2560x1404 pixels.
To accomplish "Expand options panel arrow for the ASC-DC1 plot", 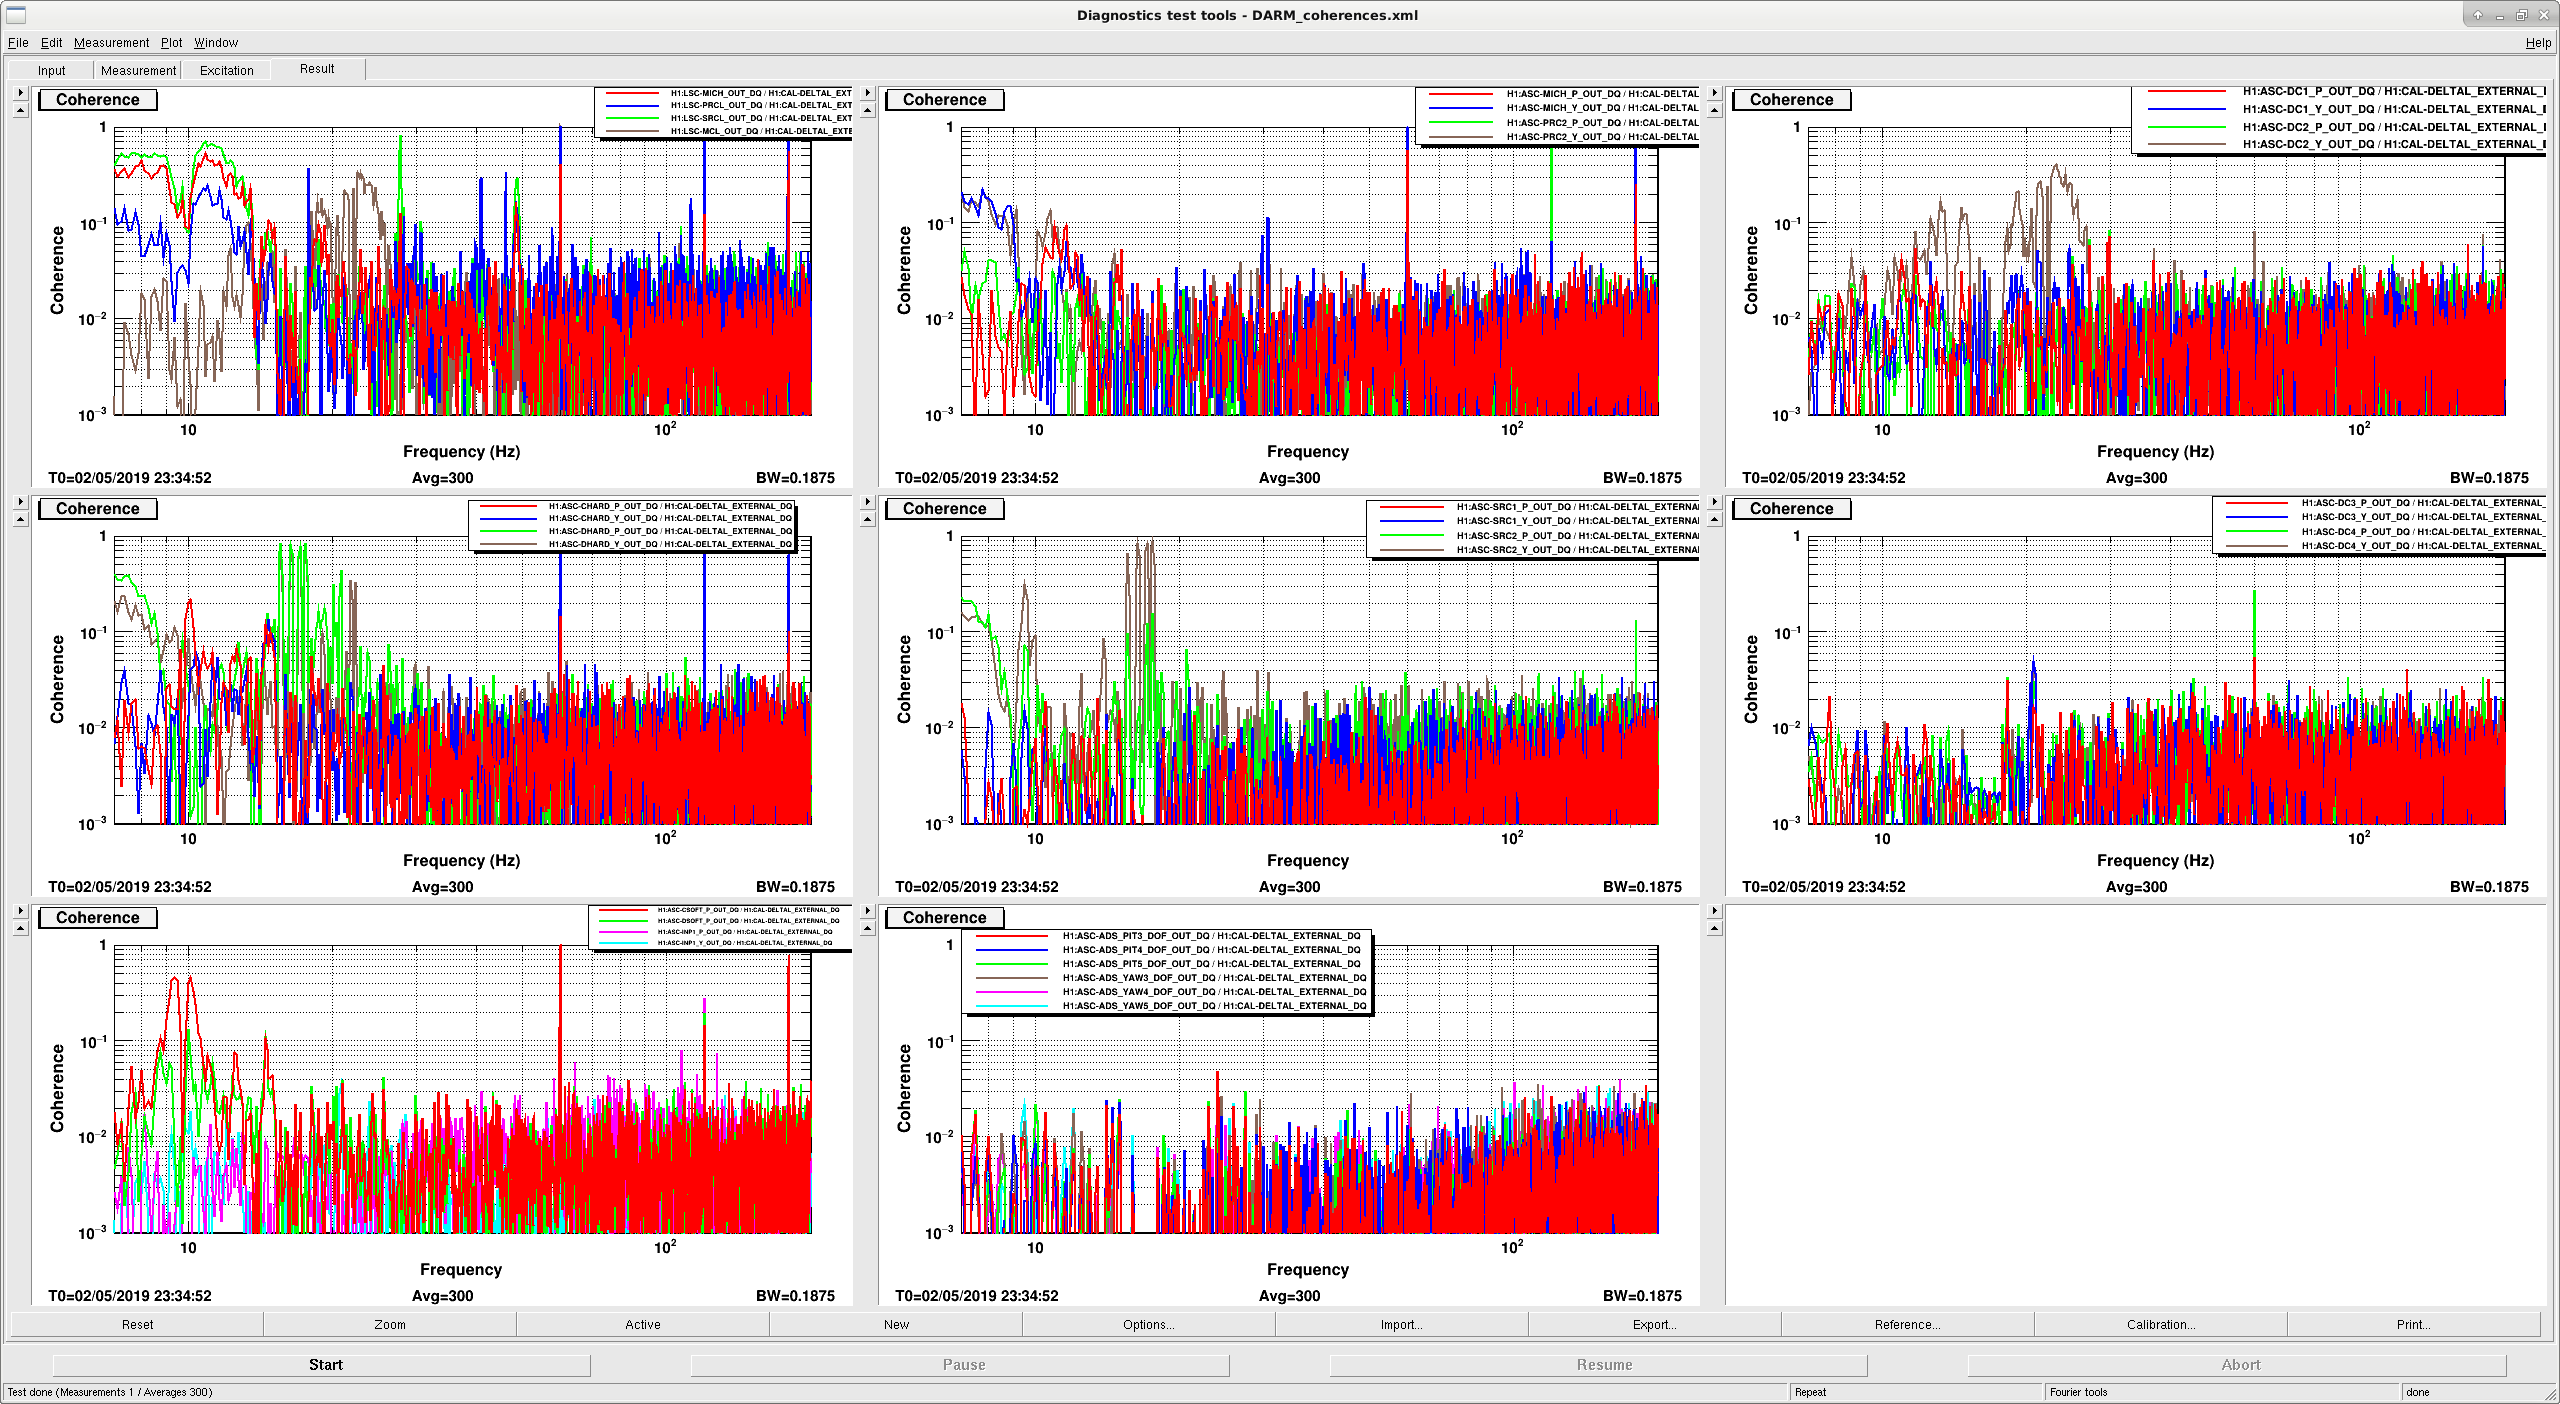I will 1714,93.
